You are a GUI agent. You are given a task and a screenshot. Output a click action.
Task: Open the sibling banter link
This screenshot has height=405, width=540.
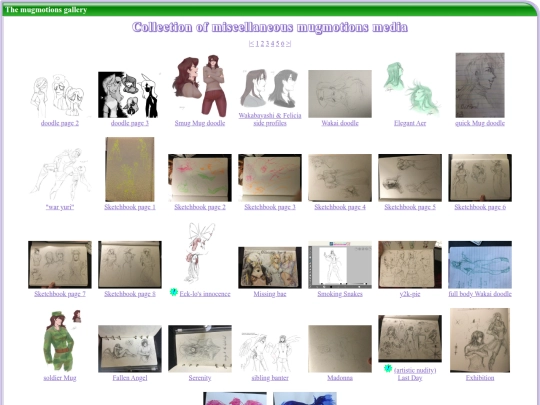(x=270, y=378)
